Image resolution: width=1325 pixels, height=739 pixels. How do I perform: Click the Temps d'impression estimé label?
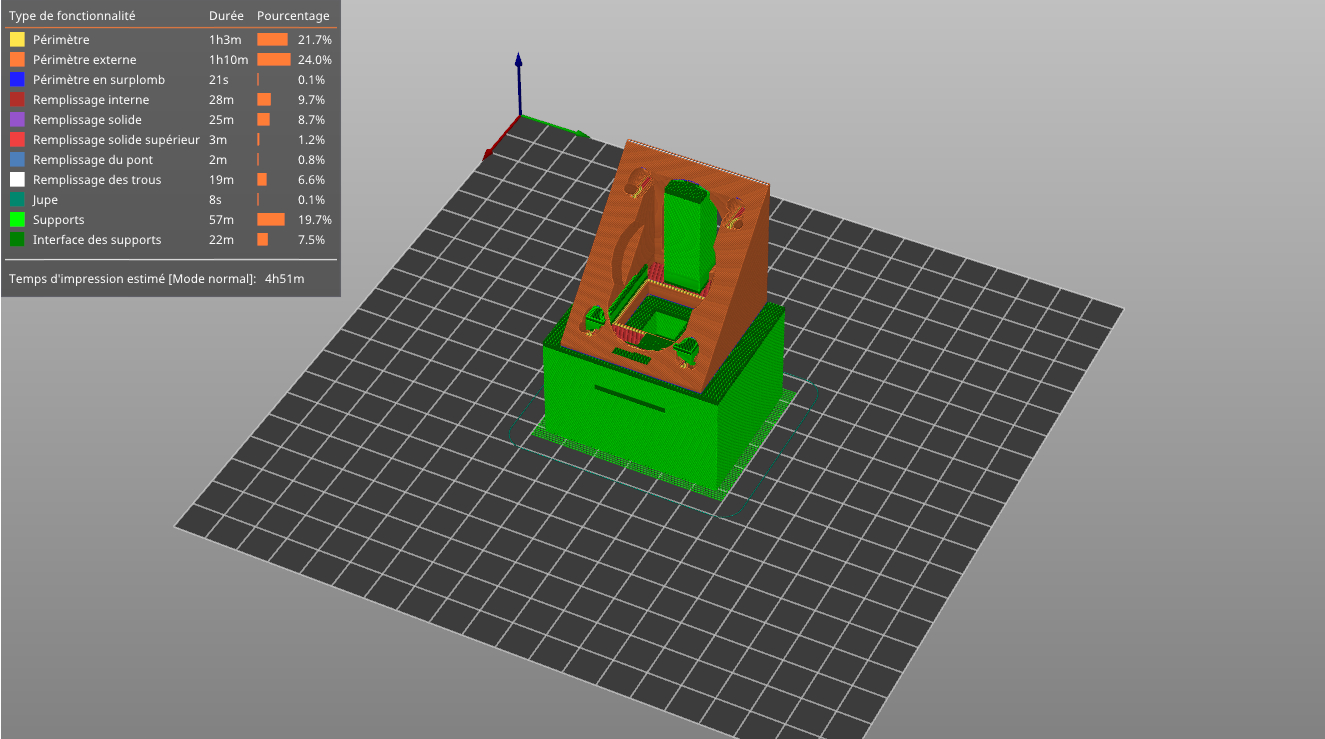pyautogui.click(x=132, y=279)
